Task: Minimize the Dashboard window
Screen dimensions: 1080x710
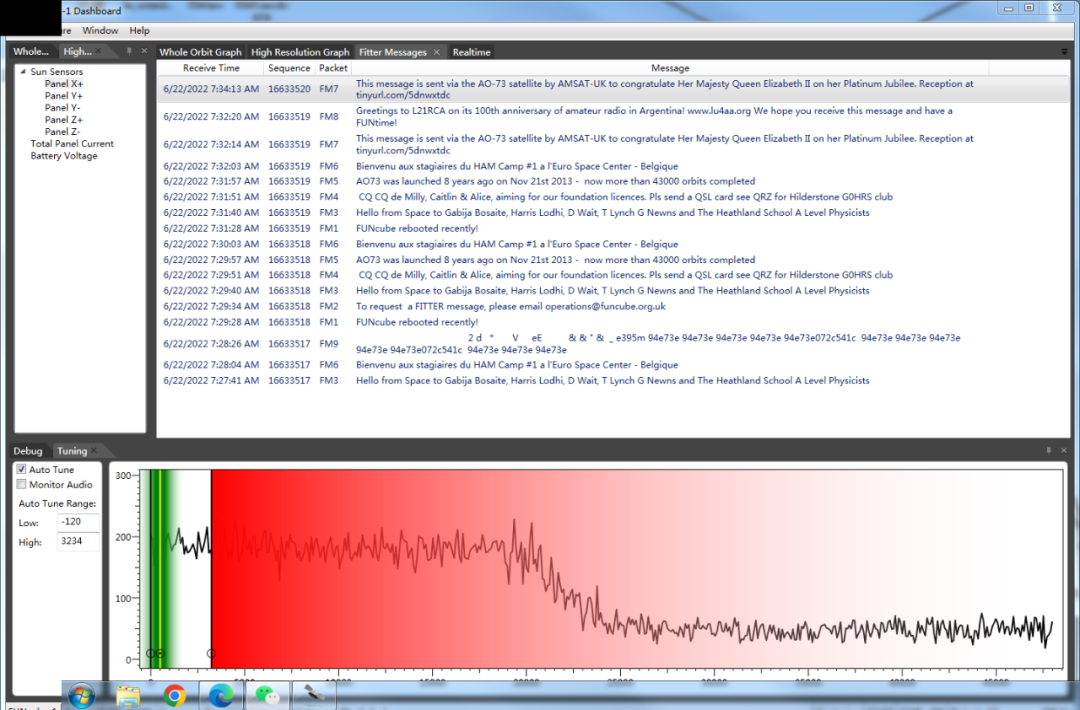Action: click(x=1008, y=8)
